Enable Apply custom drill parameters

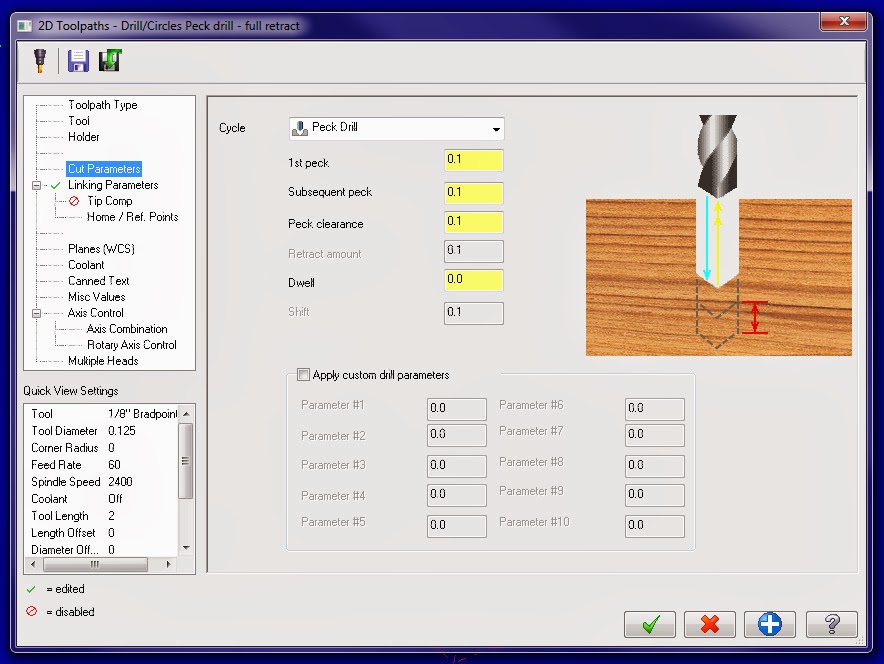[303, 375]
